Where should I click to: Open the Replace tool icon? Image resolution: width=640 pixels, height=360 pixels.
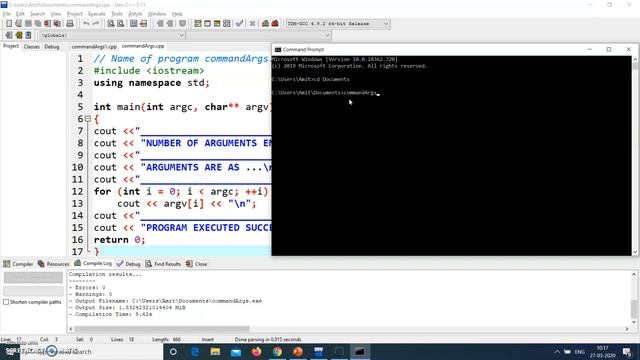click(x=120, y=24)
